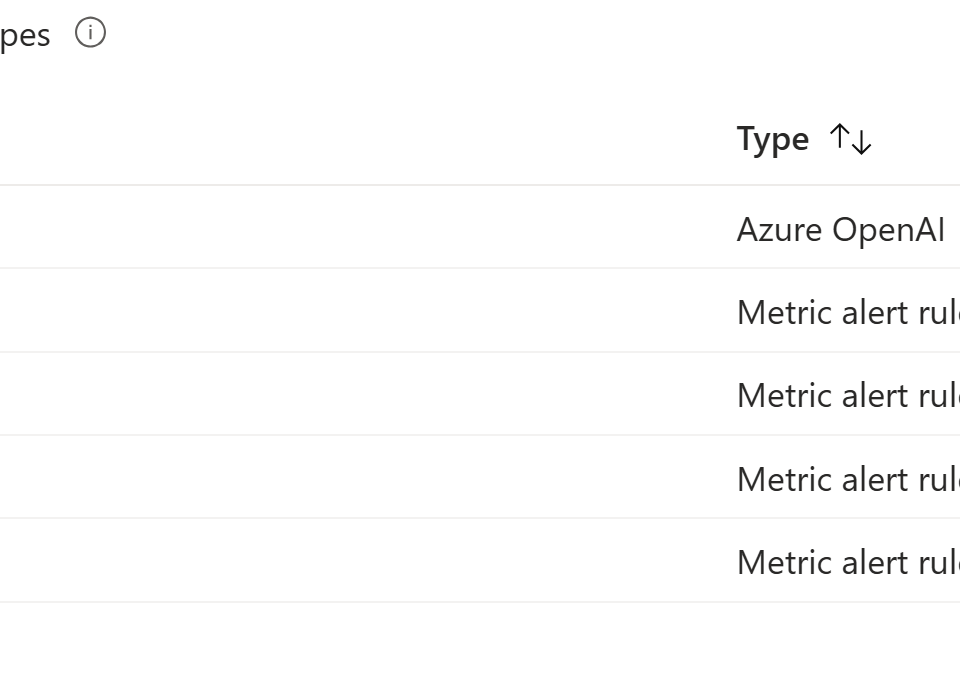Click blank area of third Metric alert row
This screenshot has width=960, height=696.
pyautogui.click(x=367, y=477)
